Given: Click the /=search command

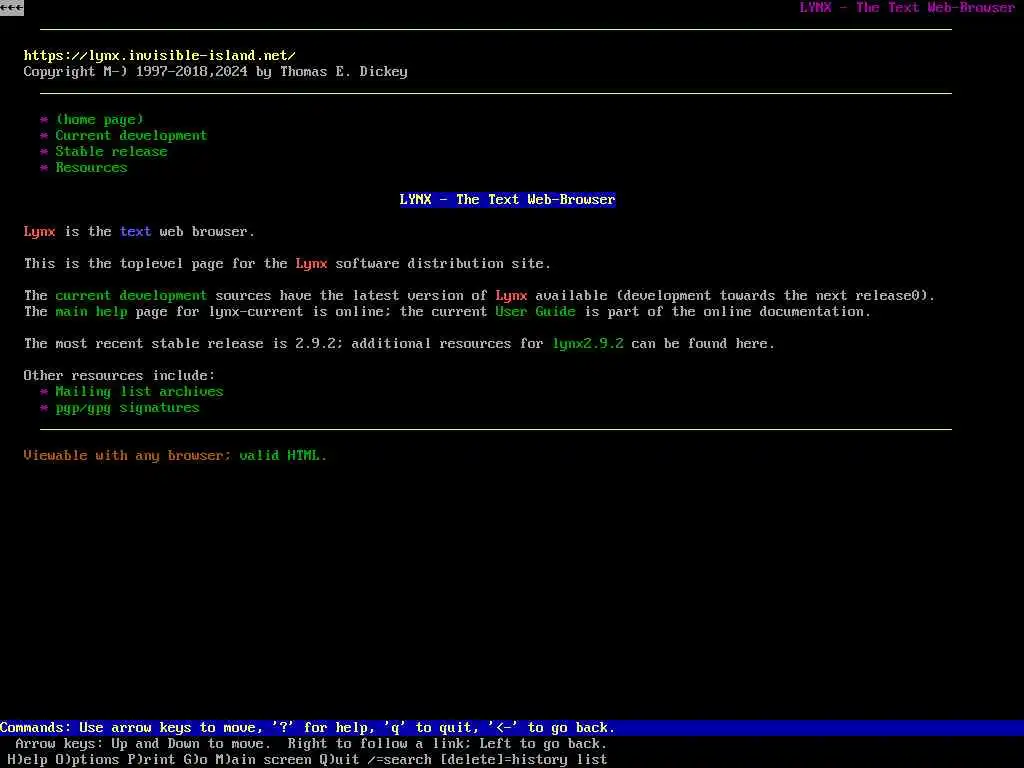Looking at the screenshot, I should coord(399,760).
